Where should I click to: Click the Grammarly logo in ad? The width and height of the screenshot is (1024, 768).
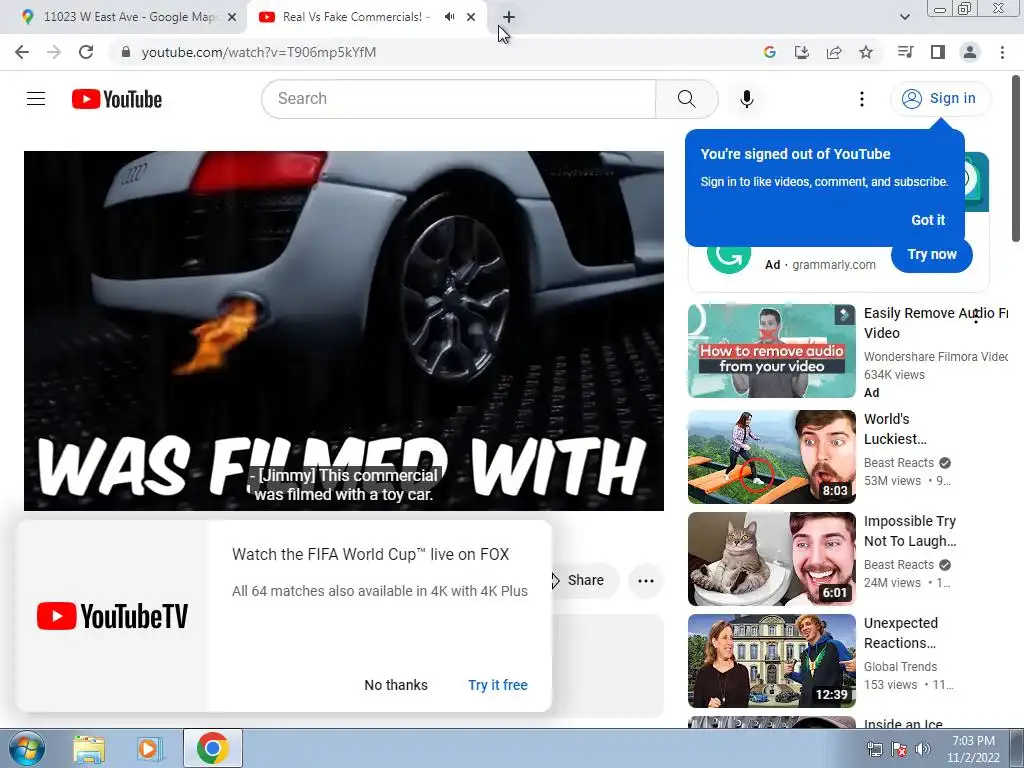pyautogui.click(x=729, y=257)
